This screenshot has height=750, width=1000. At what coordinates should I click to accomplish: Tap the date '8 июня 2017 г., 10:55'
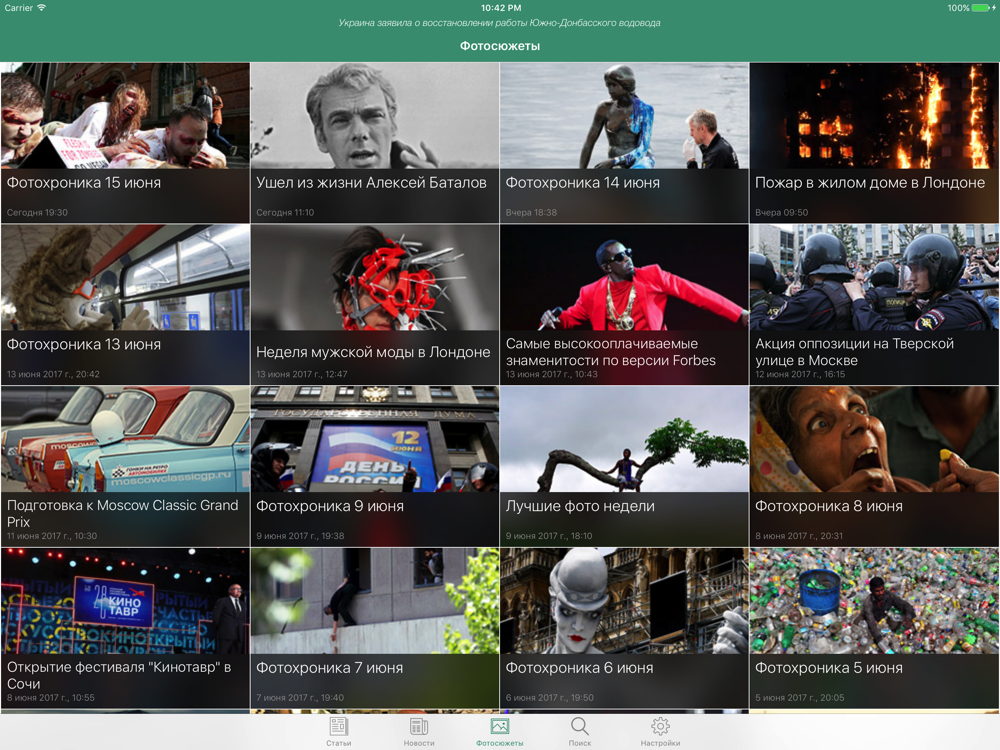(x=50, y=698)
